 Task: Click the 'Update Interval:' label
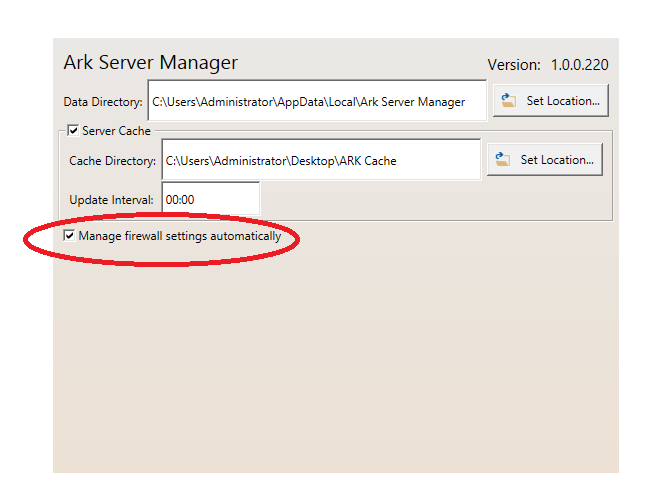pos(111,200)
